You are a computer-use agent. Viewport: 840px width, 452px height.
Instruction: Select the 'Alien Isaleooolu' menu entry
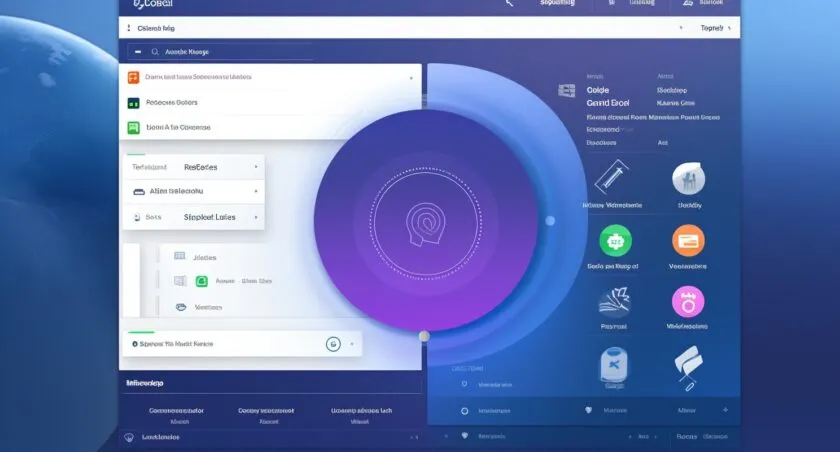pyautogui.click(x=176, y=191)
